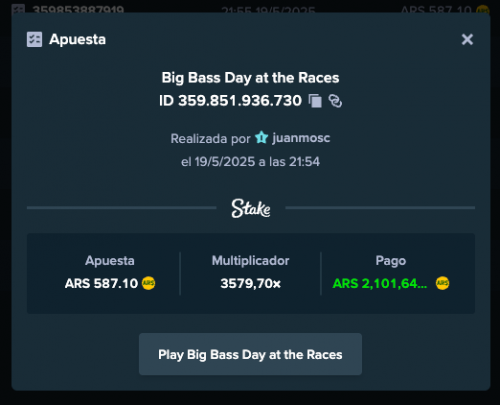Click the 3579,70× multiplier value
Screen dimensions: 500x405
tap(251, 284)
